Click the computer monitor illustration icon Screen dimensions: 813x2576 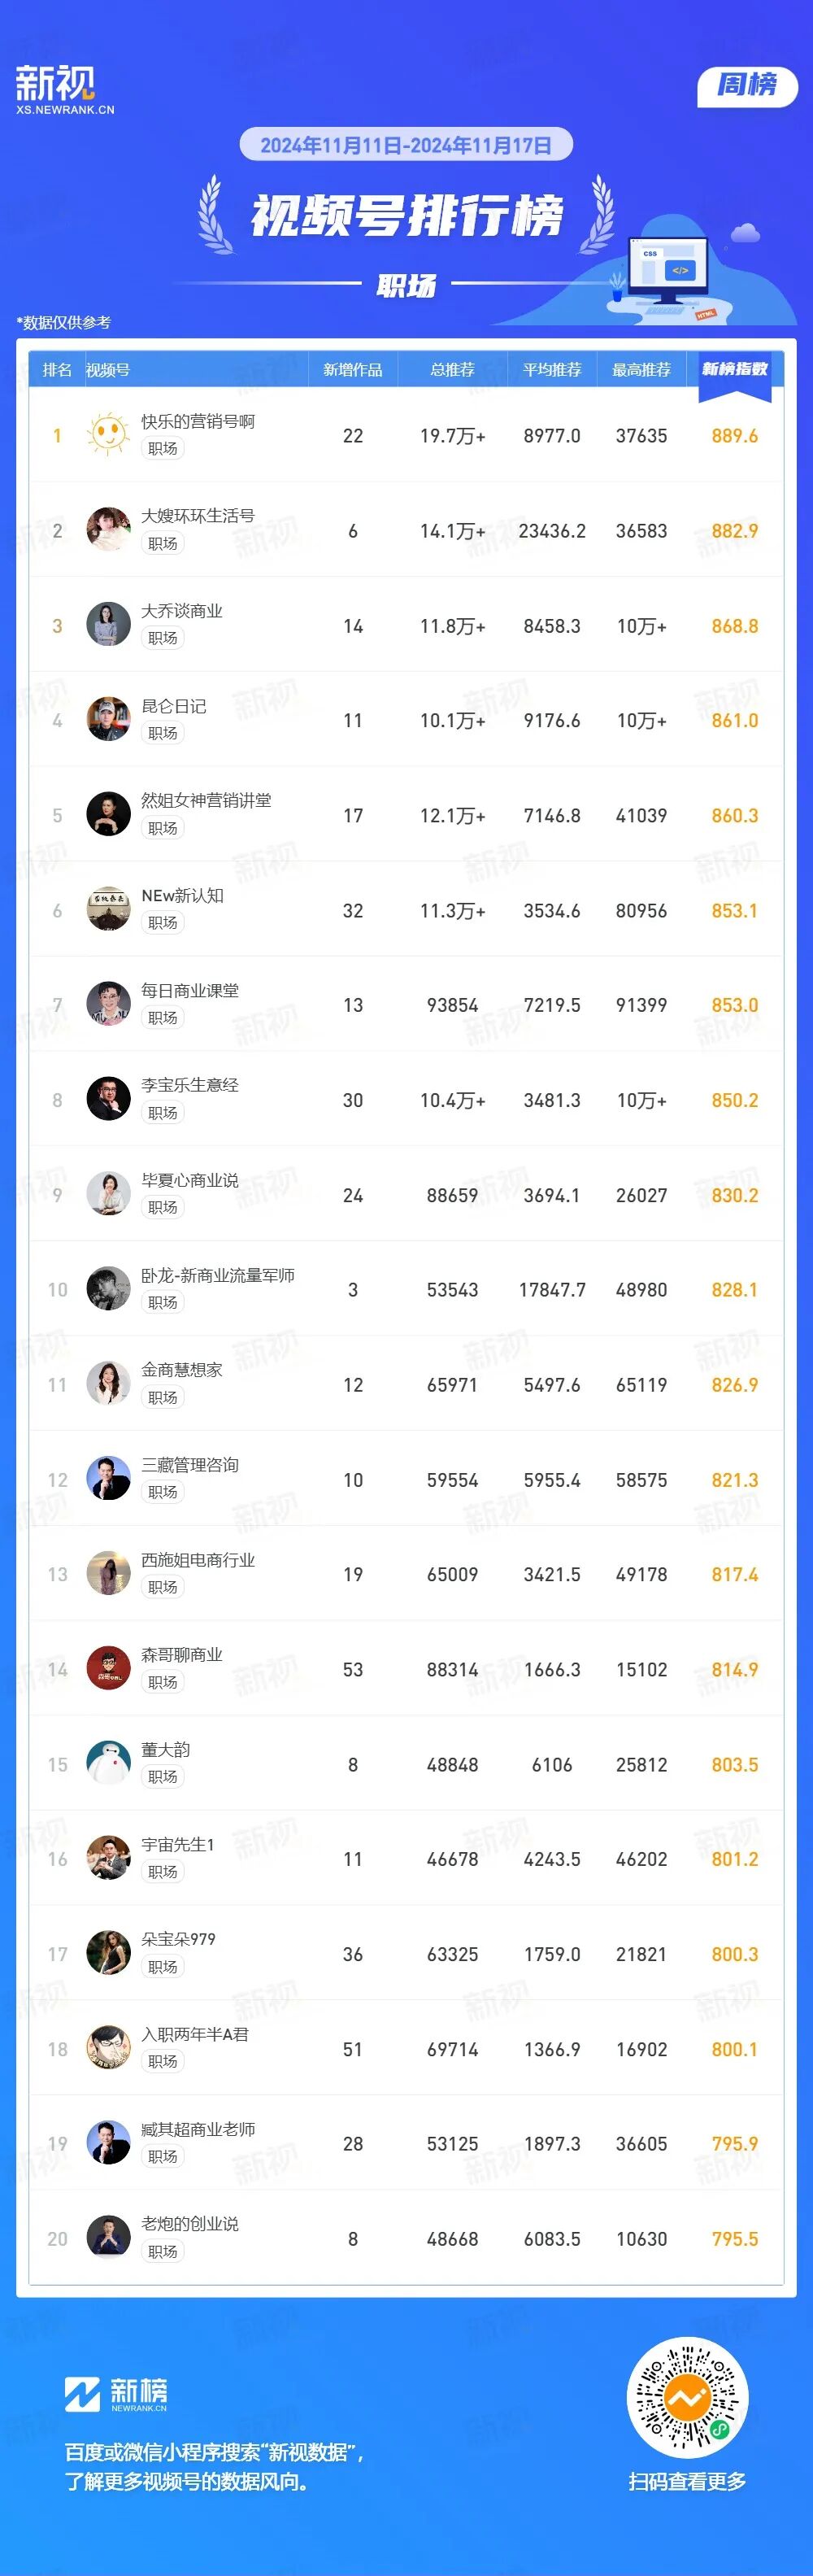667,268
